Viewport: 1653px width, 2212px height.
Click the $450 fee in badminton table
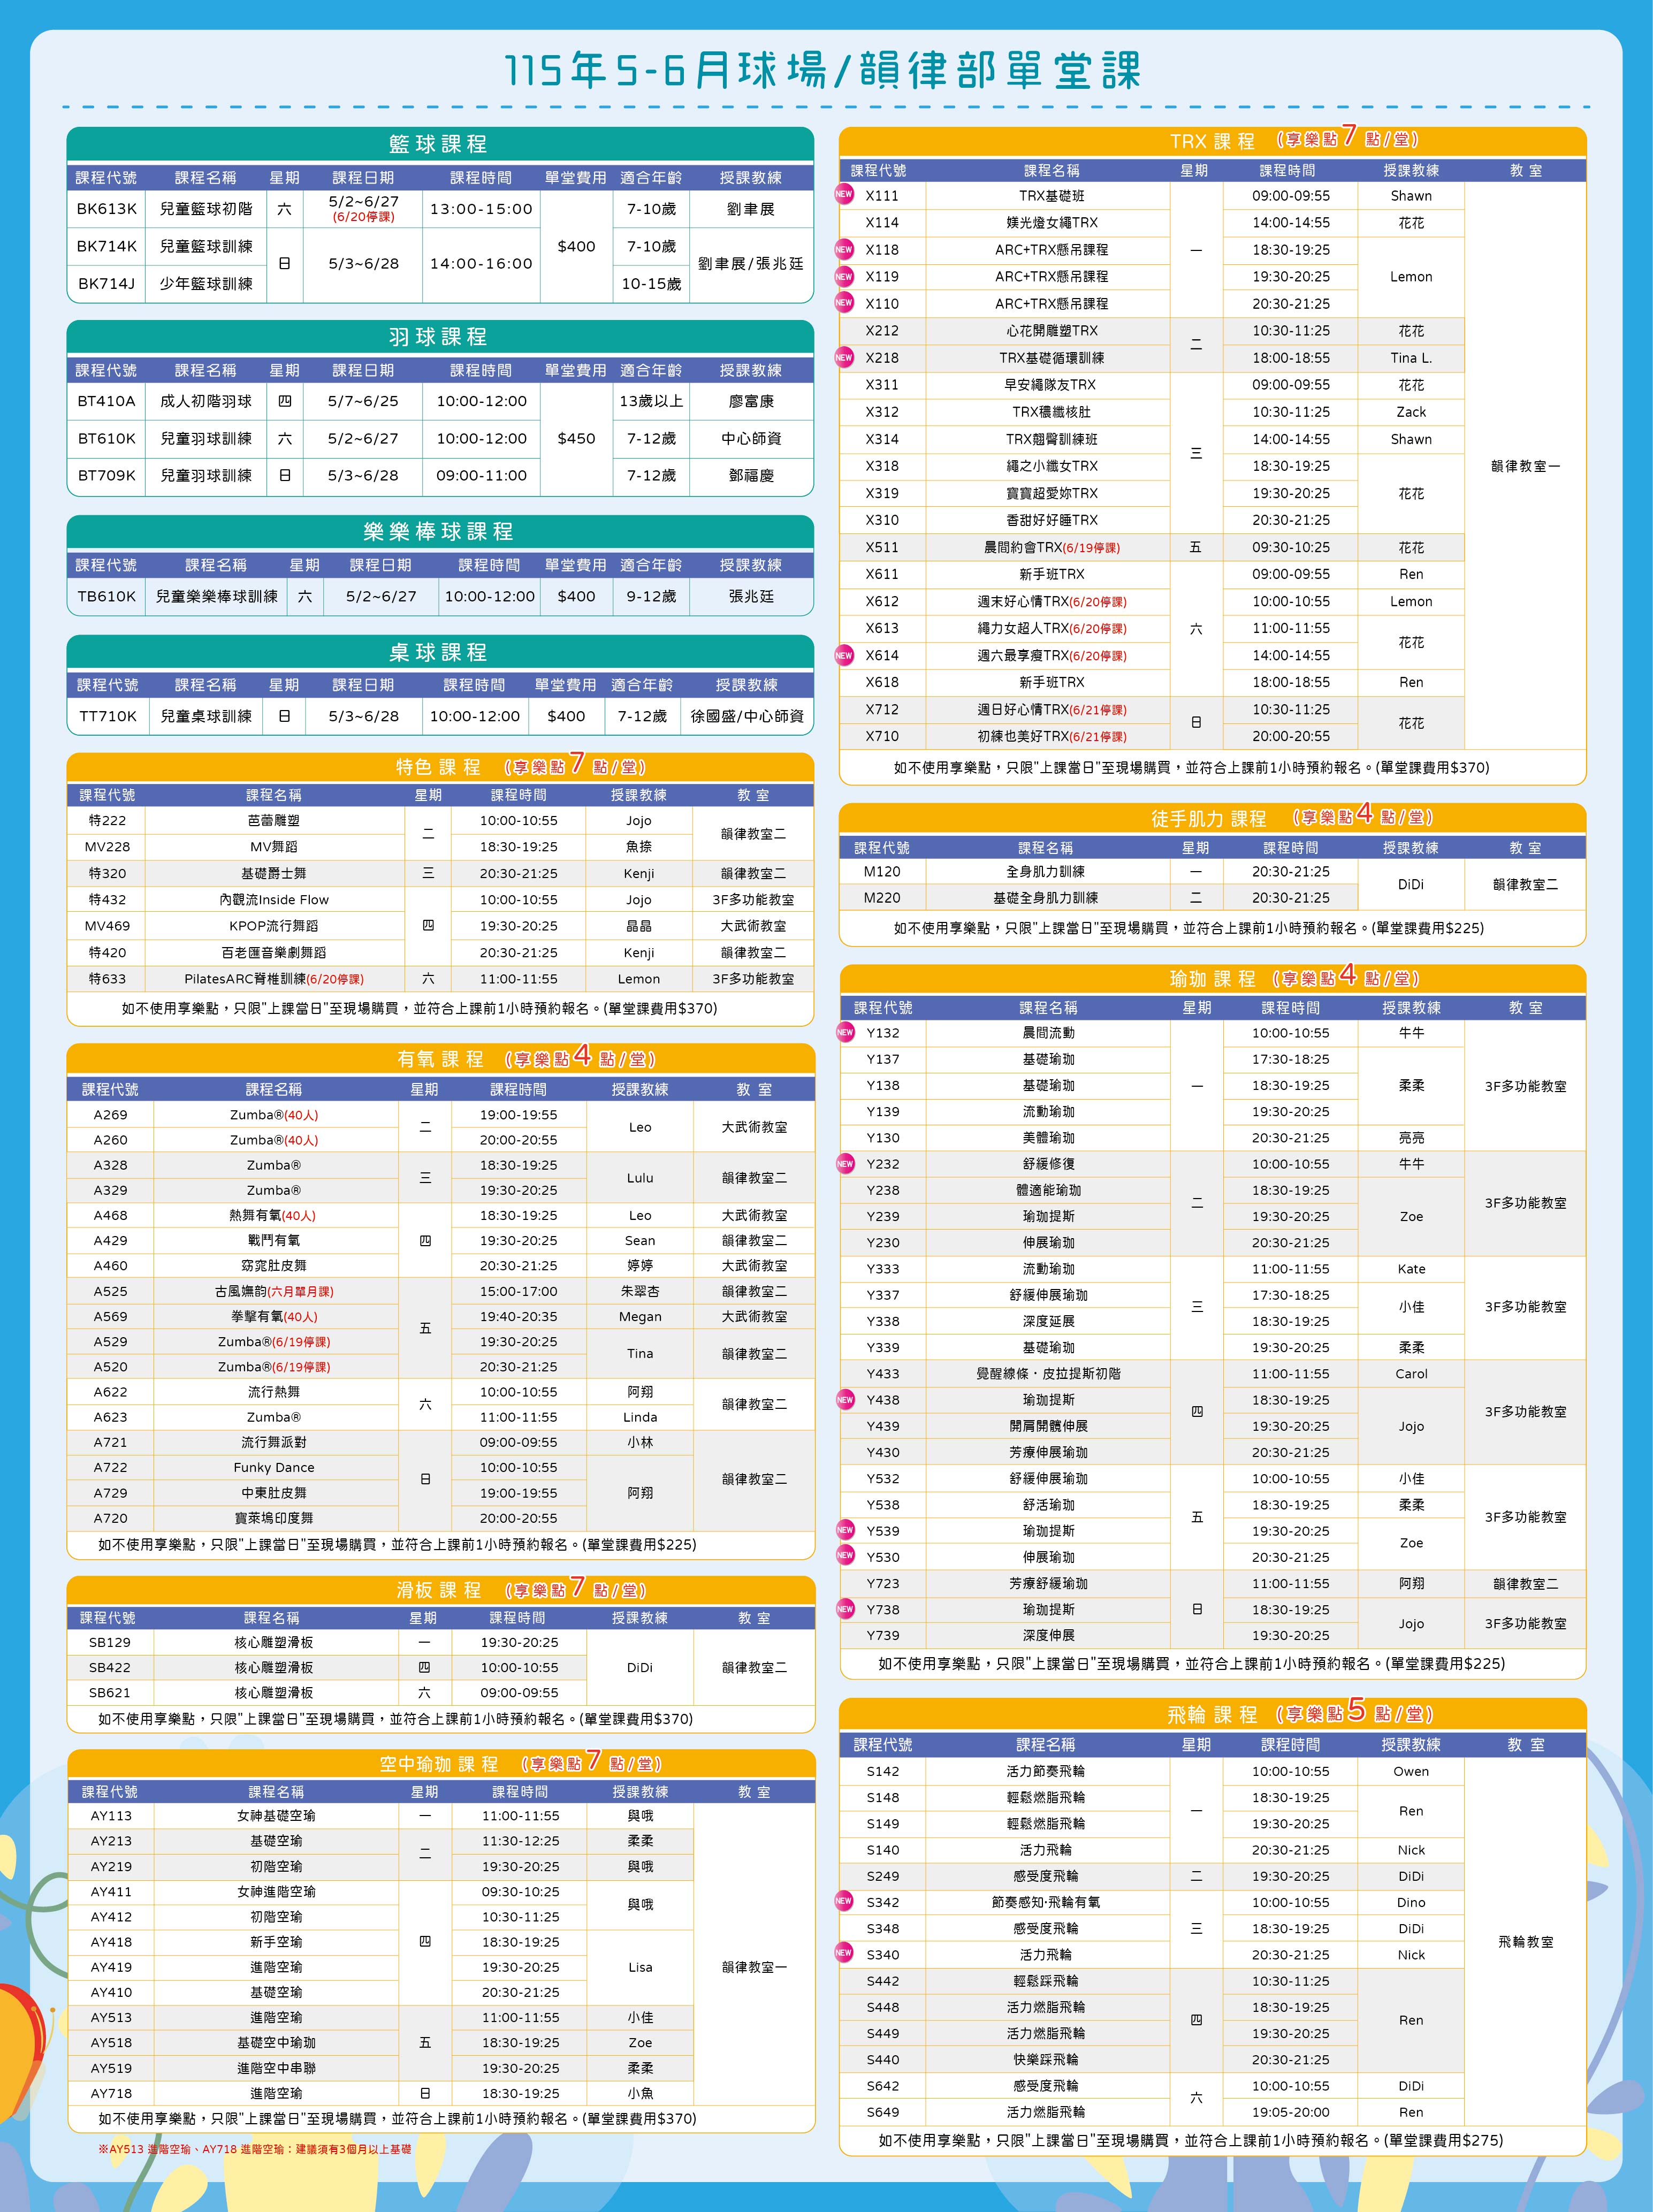pos(577,438)
